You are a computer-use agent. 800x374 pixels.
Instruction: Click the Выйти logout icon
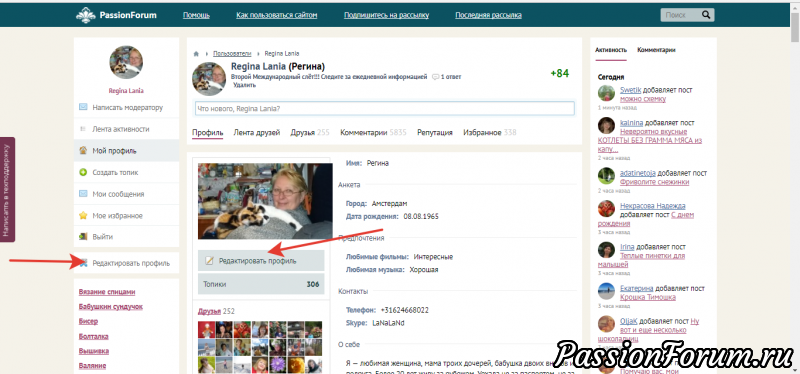click(83, 237)
